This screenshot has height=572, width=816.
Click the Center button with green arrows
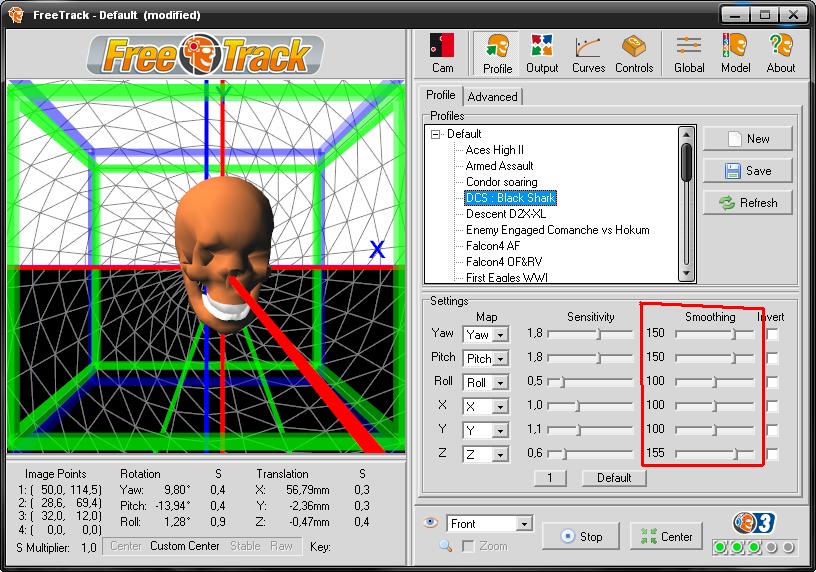coord(666,536)
